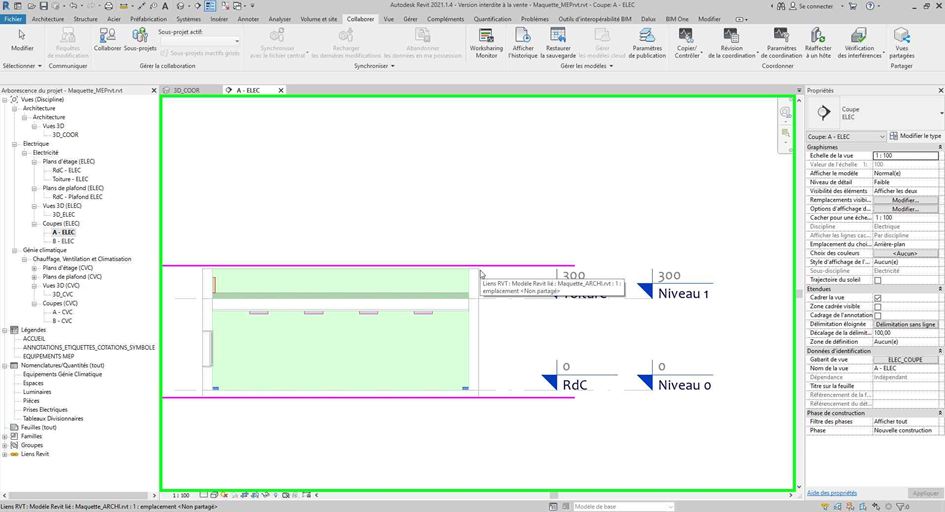The image size is (945, 512).
Task: Click the Vues partagées icon
Action: point(903,36)
